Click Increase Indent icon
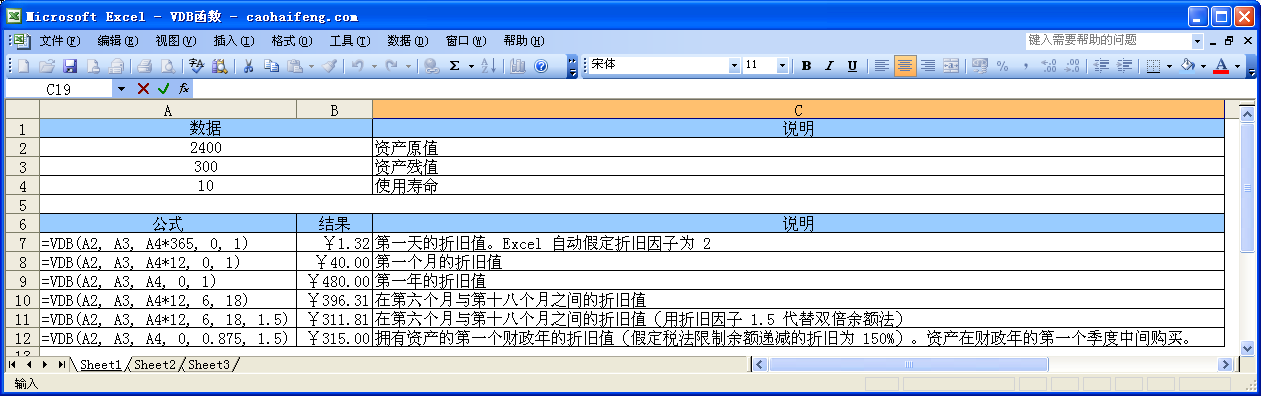Image resolution: width=1261 pixels, height=396 pixels. [1124, 66]
